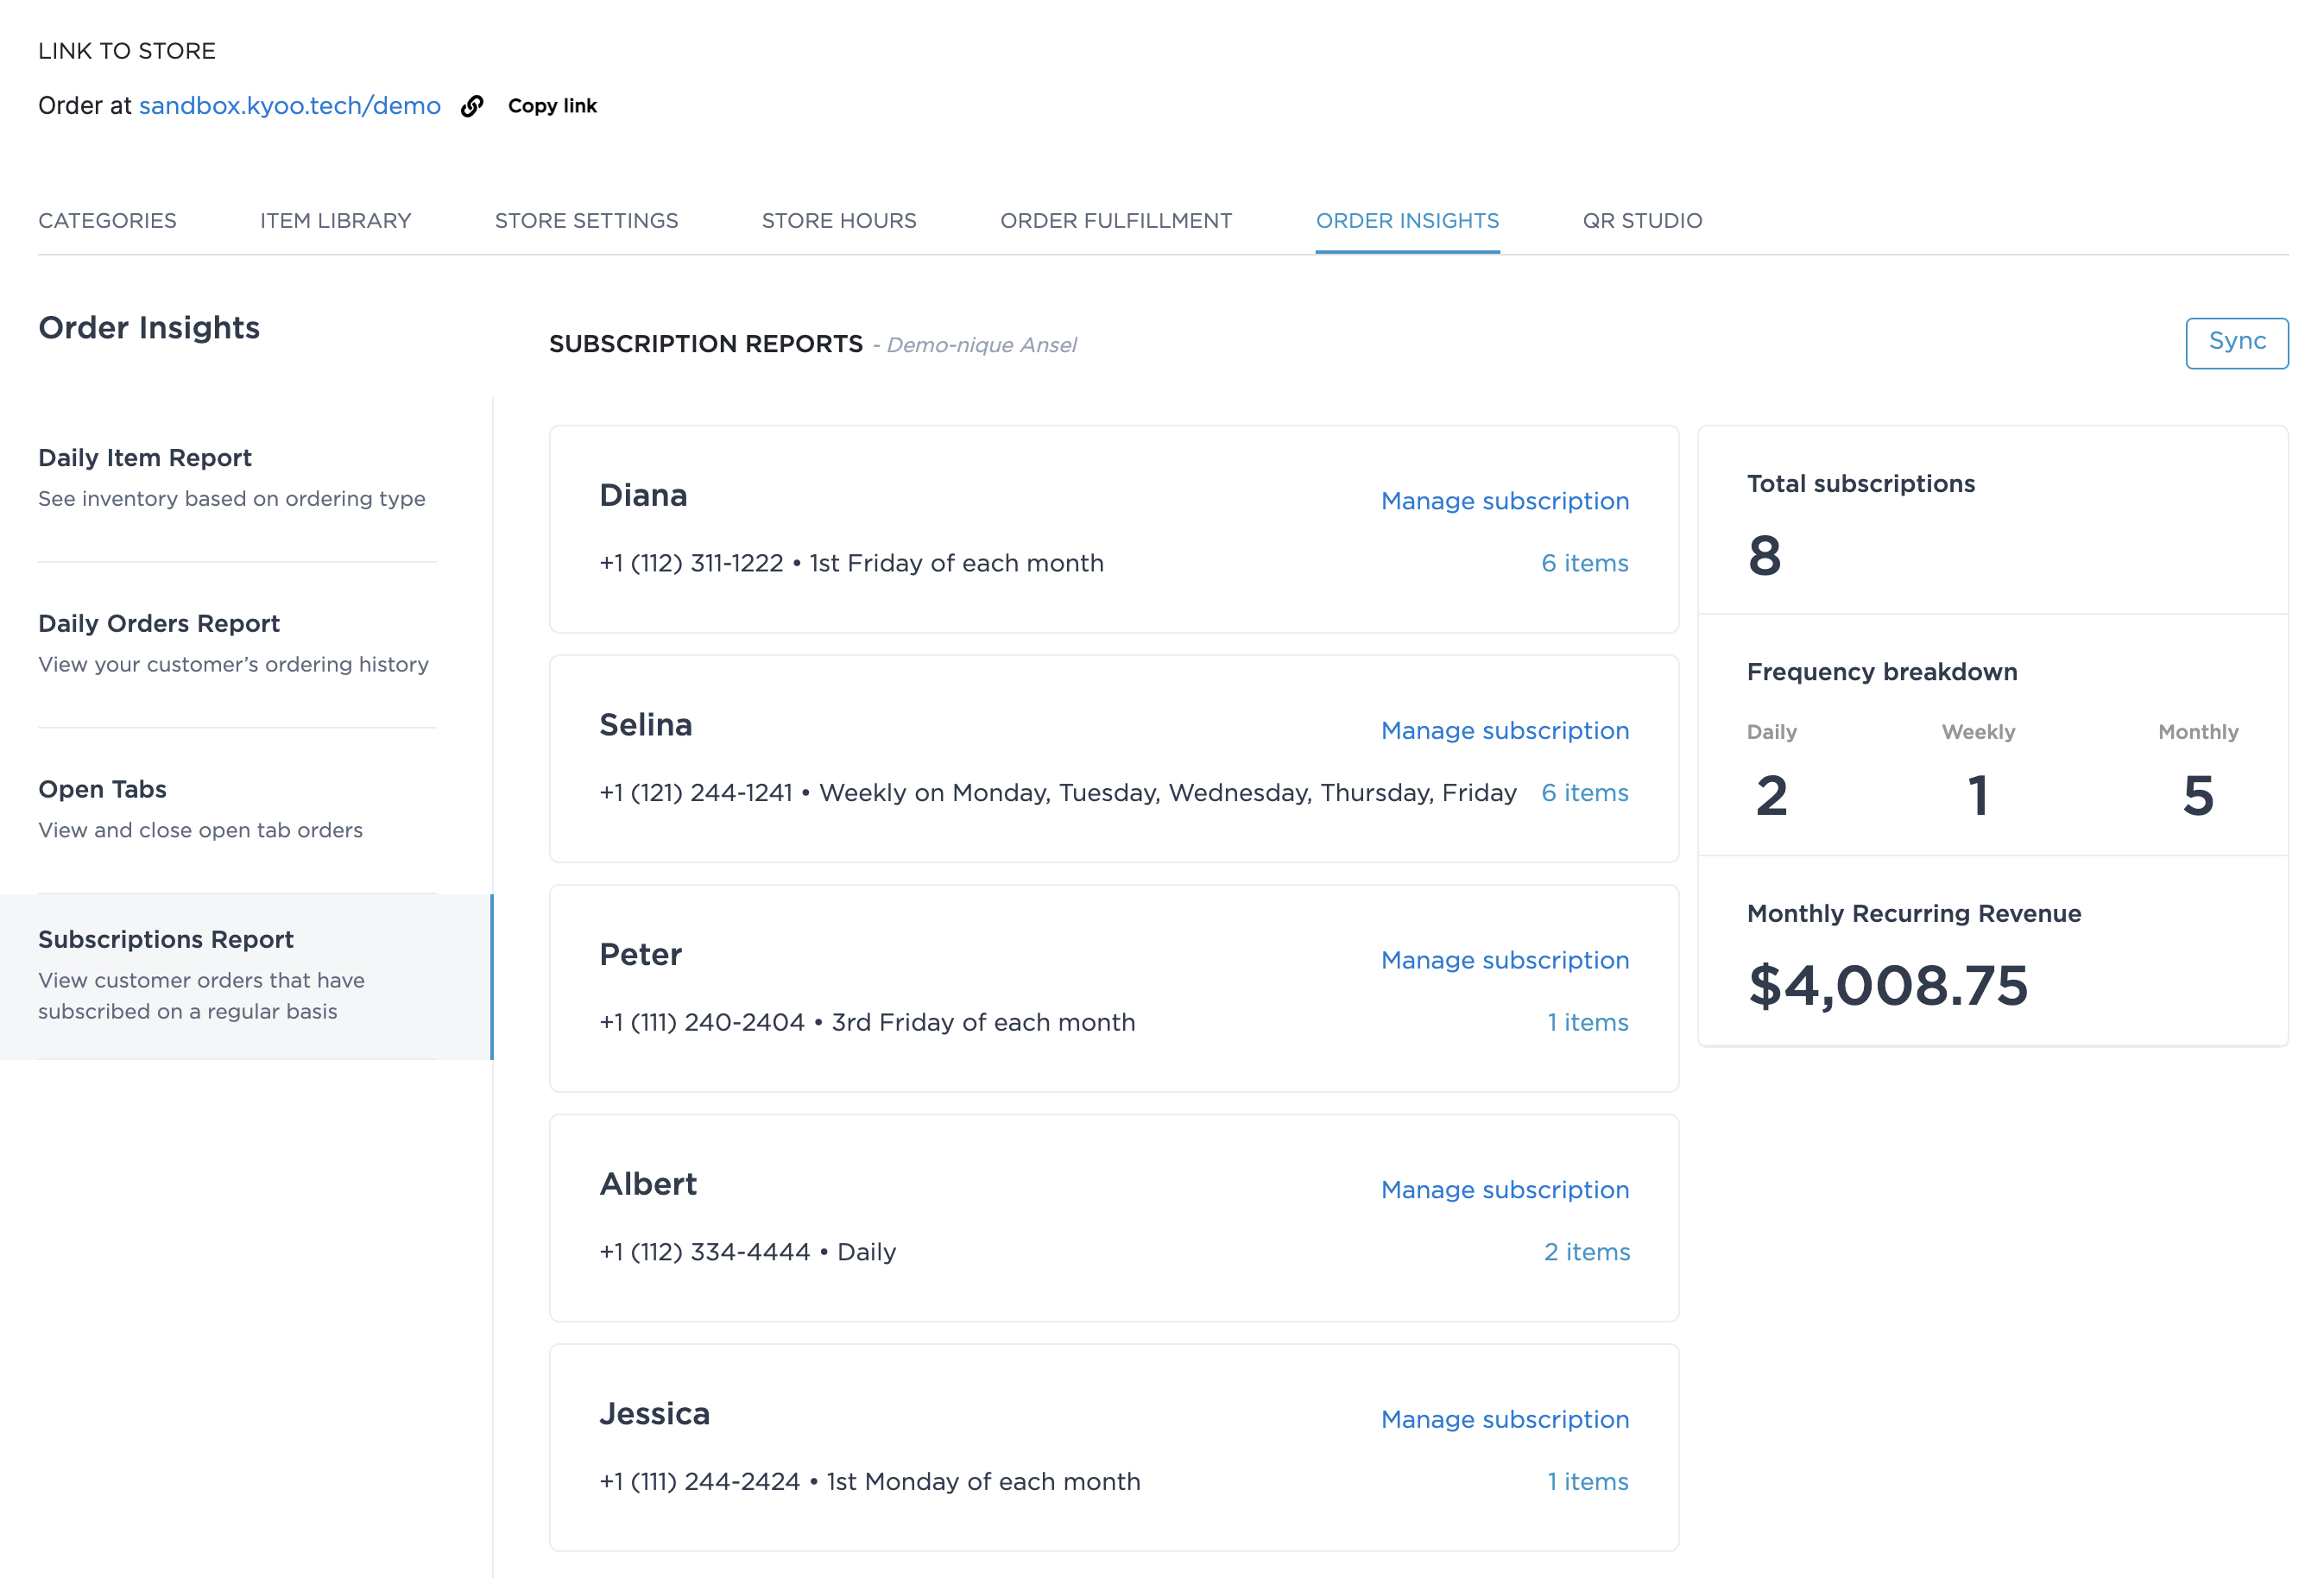Screen dimensions: 2324x1578
Task: Open the sandbox.kyoo.tech/demo store link
Action: (289, 106)
